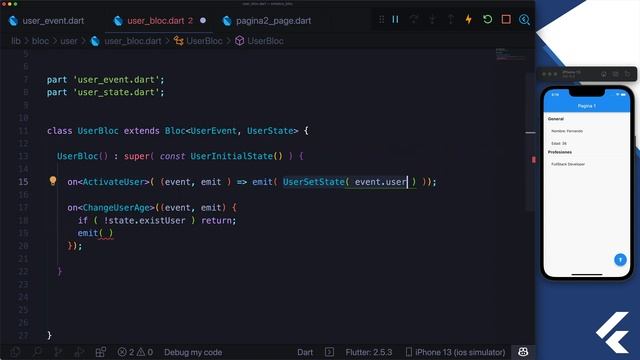Open the Explorer icon in the status bar
This screenshot has width=640, height=360.
point(16,352)
